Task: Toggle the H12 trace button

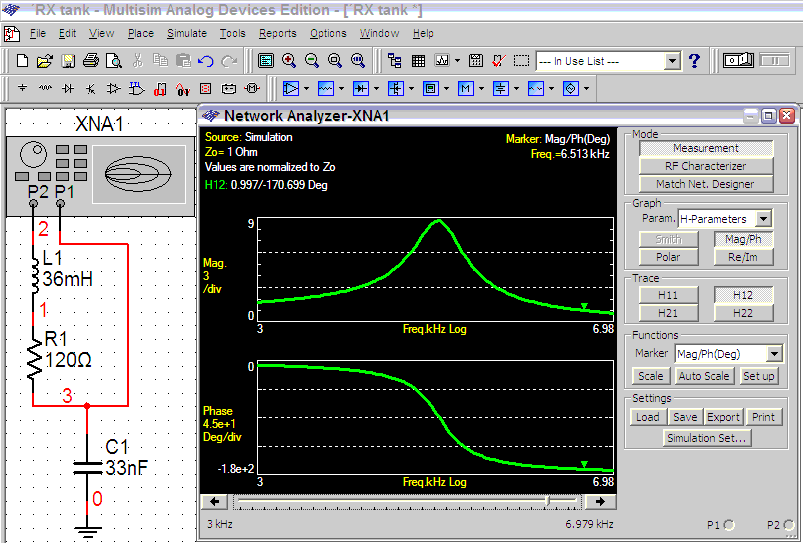Action: [x=743, y=295]
